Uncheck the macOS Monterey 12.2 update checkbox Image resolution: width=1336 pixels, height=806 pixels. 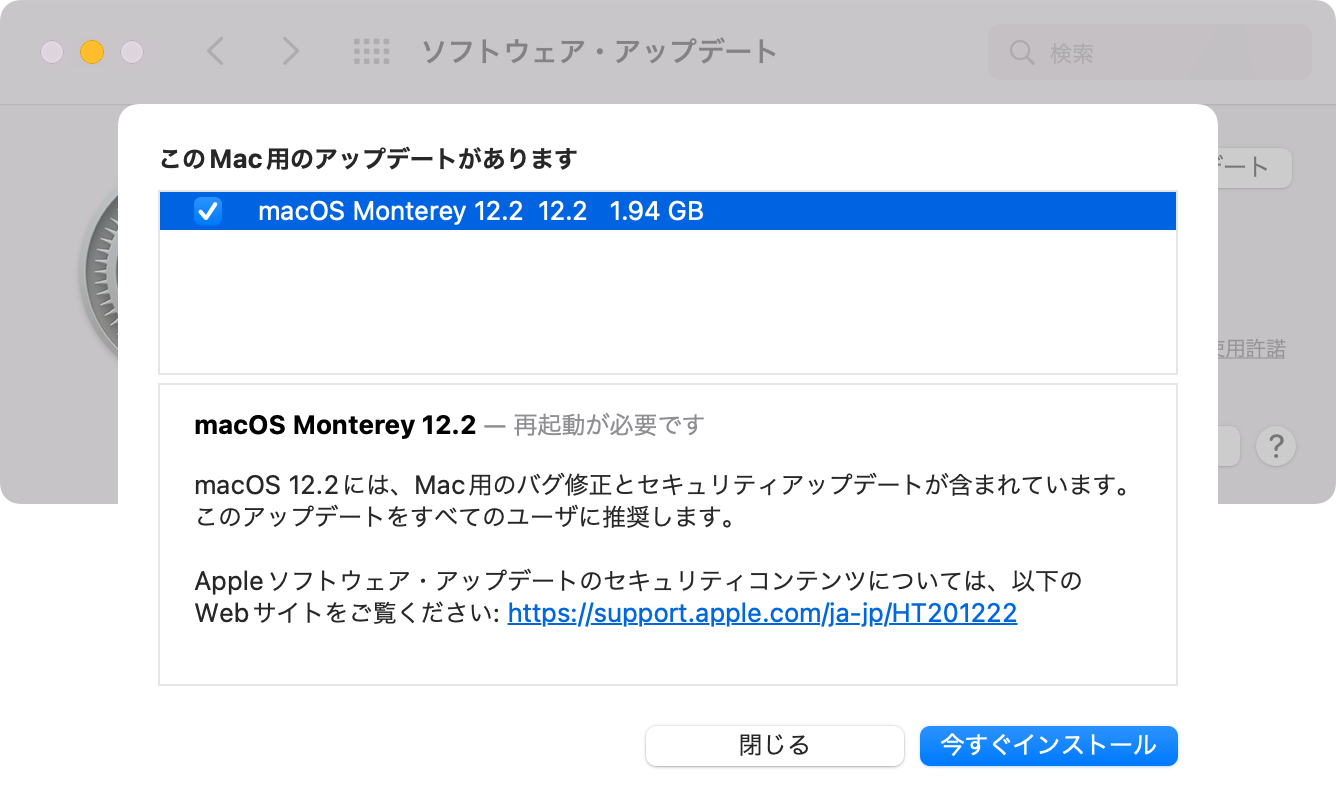pyautogui.click(x=207, y=211)
